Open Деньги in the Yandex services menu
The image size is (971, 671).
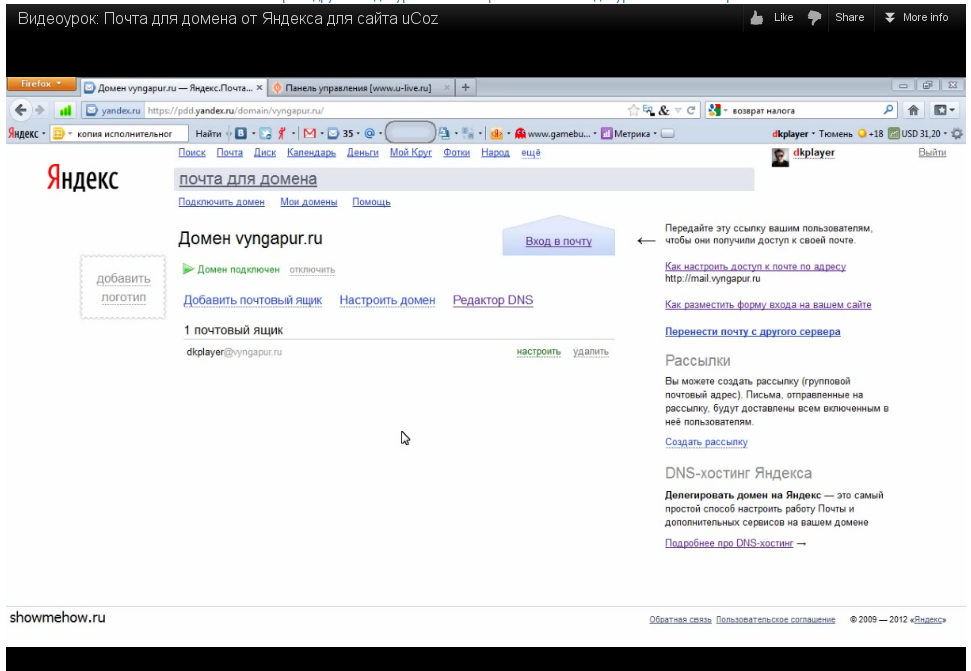click(362, 152)
